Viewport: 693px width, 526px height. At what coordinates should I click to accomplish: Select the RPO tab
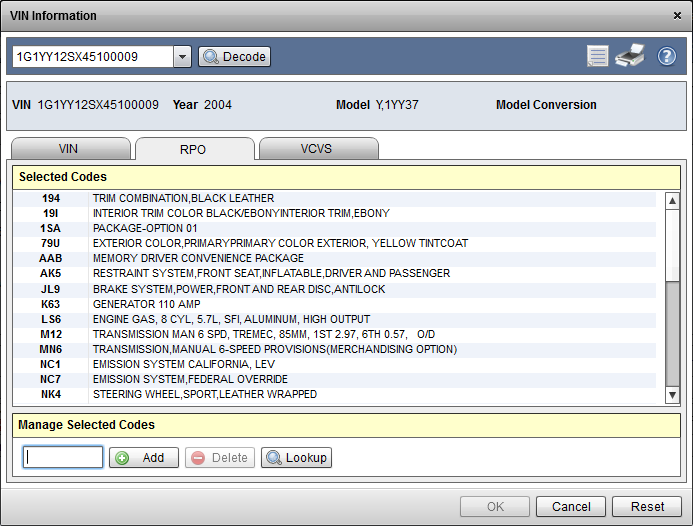[x=195, y=149]
